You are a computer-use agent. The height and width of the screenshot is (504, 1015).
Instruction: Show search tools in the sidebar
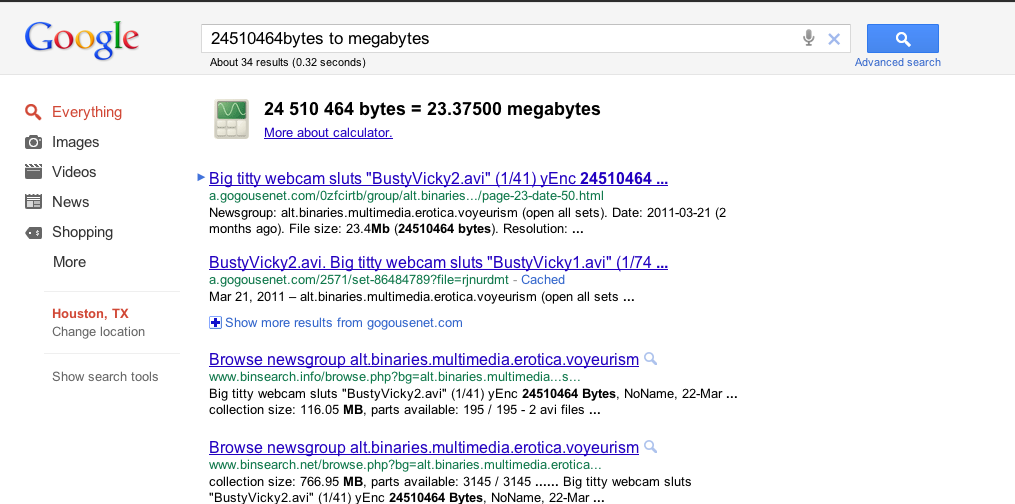coord(105,377)
